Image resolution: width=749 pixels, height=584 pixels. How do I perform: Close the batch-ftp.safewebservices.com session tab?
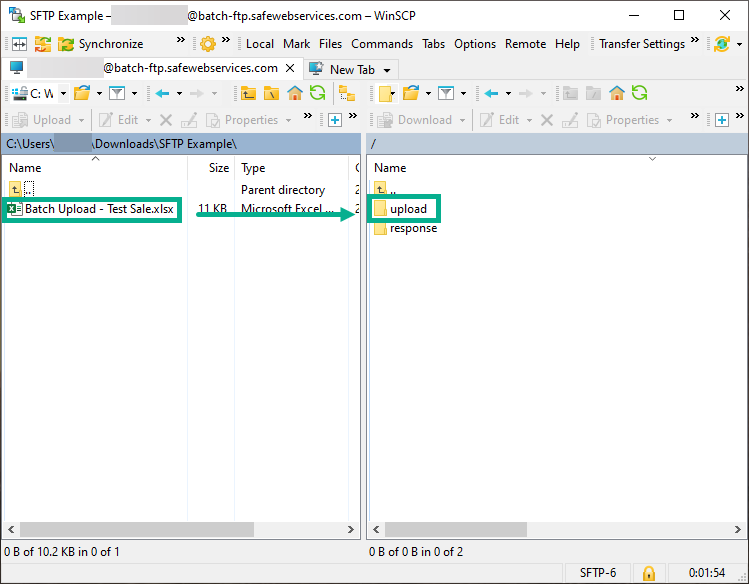(290, 68)
